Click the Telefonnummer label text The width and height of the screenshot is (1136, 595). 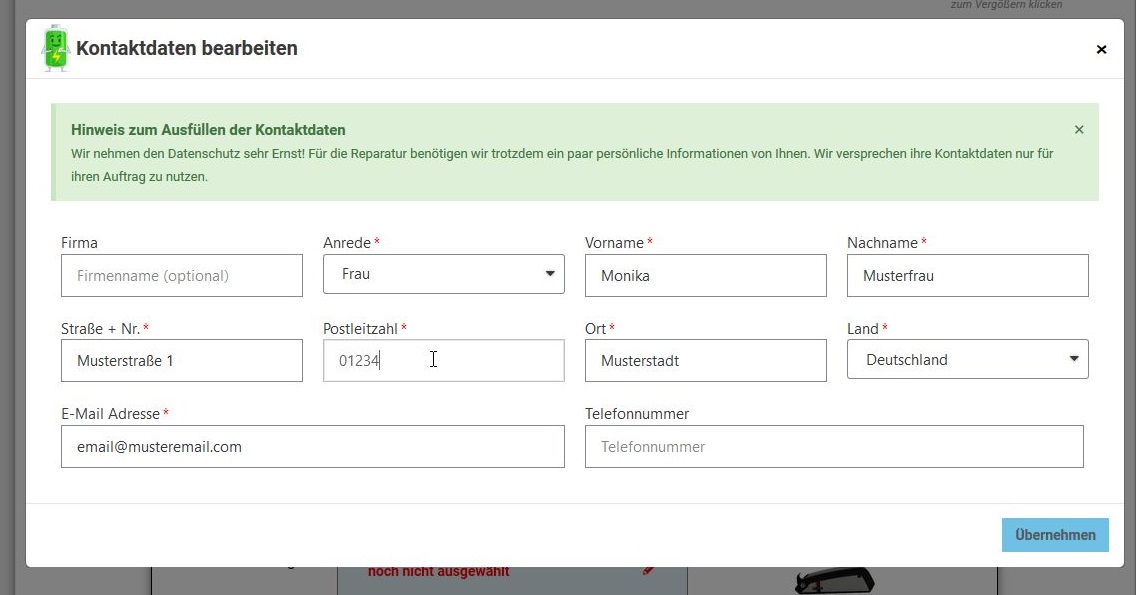pos(637,414)
